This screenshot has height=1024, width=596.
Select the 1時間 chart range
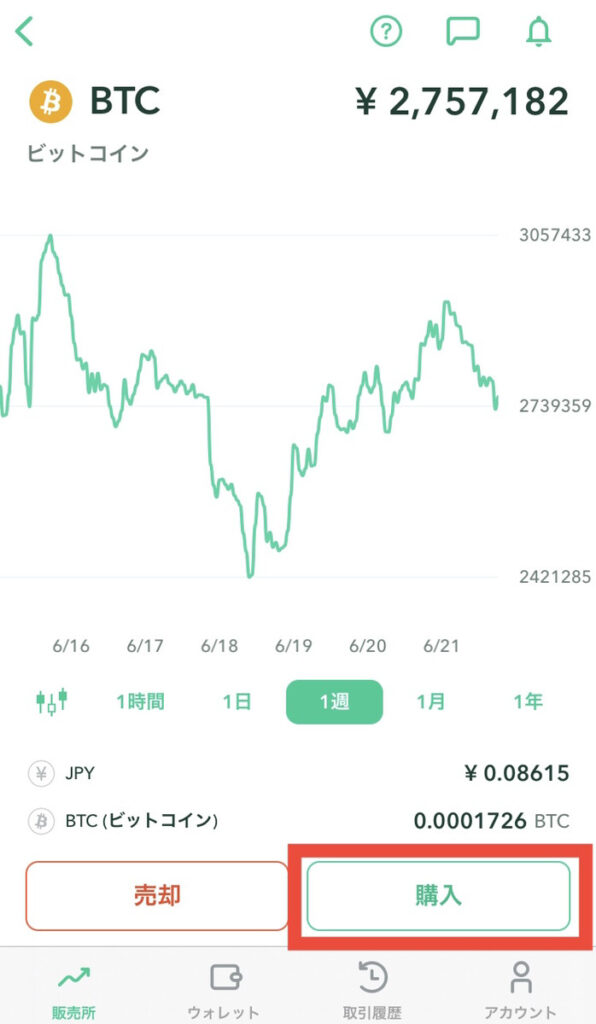coord(140,702)
